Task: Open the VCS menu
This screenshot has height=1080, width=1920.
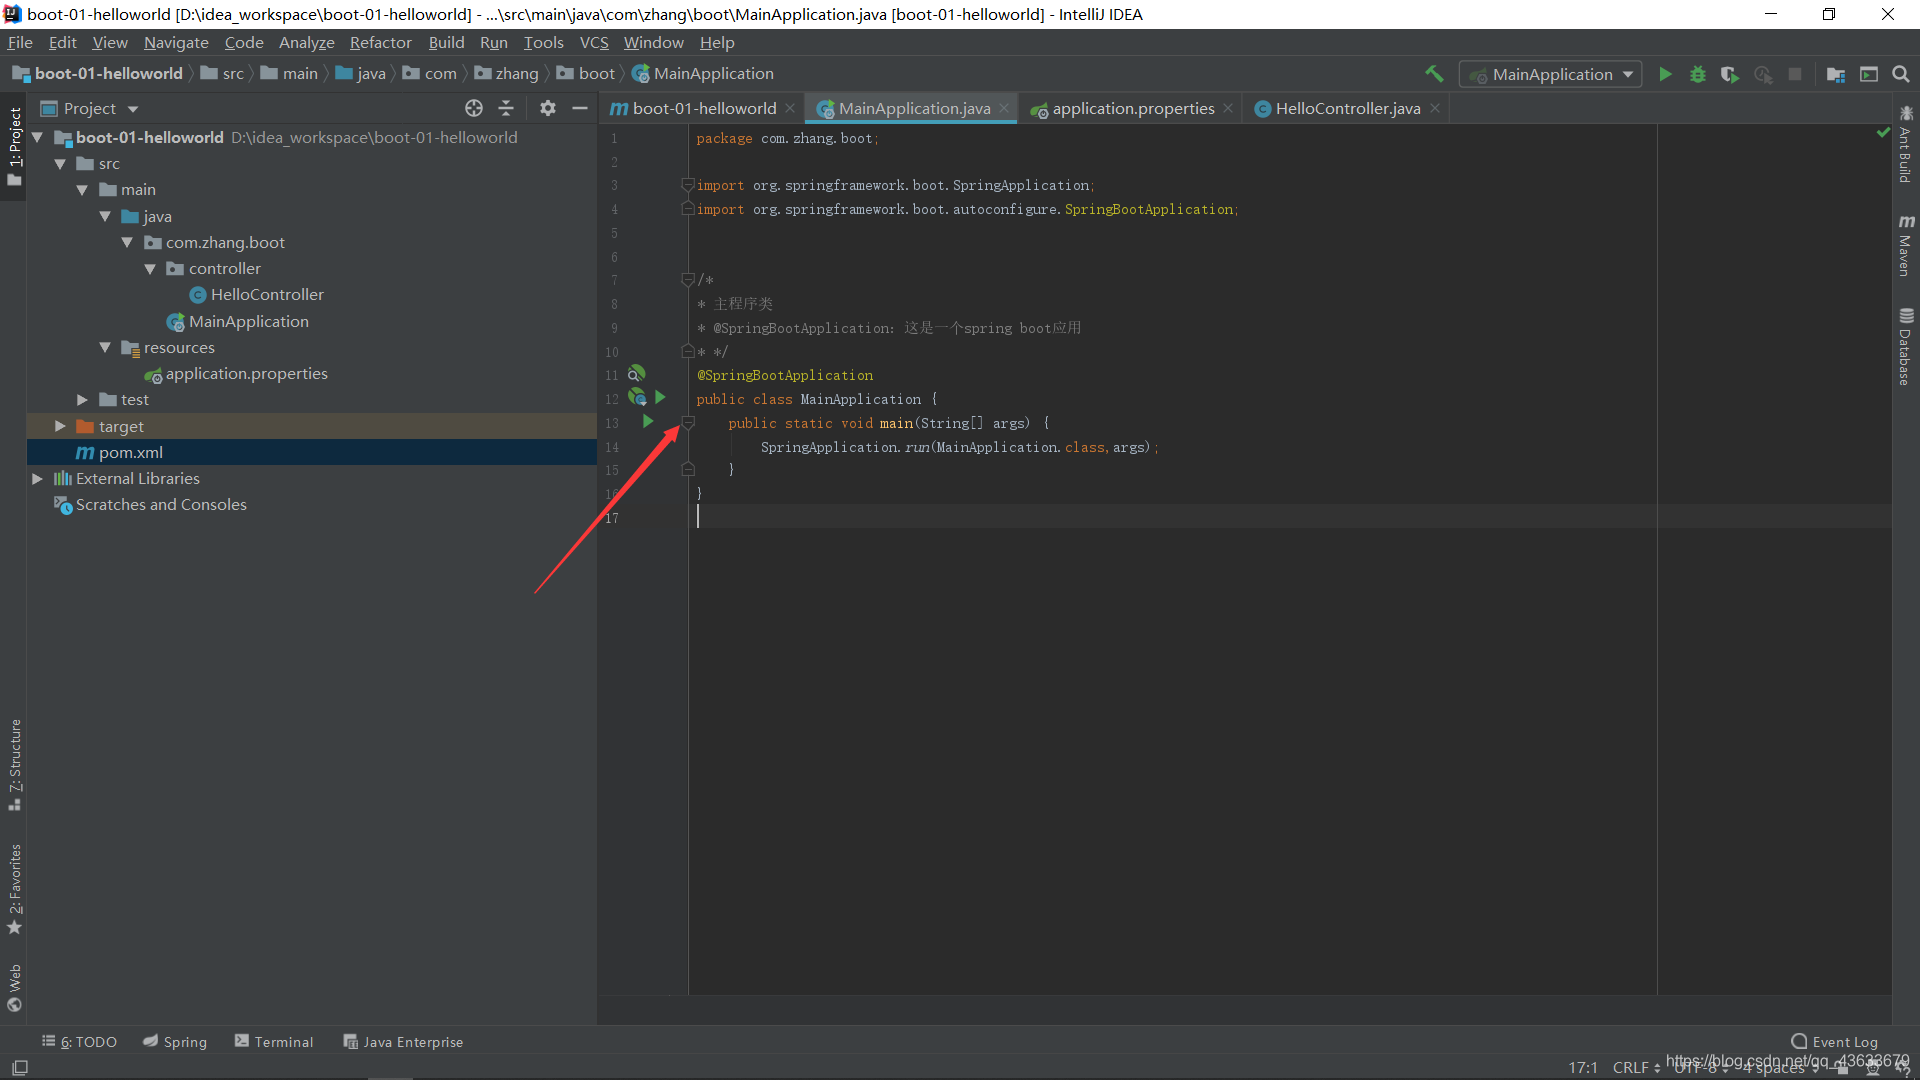Action: tap(594, 42)
